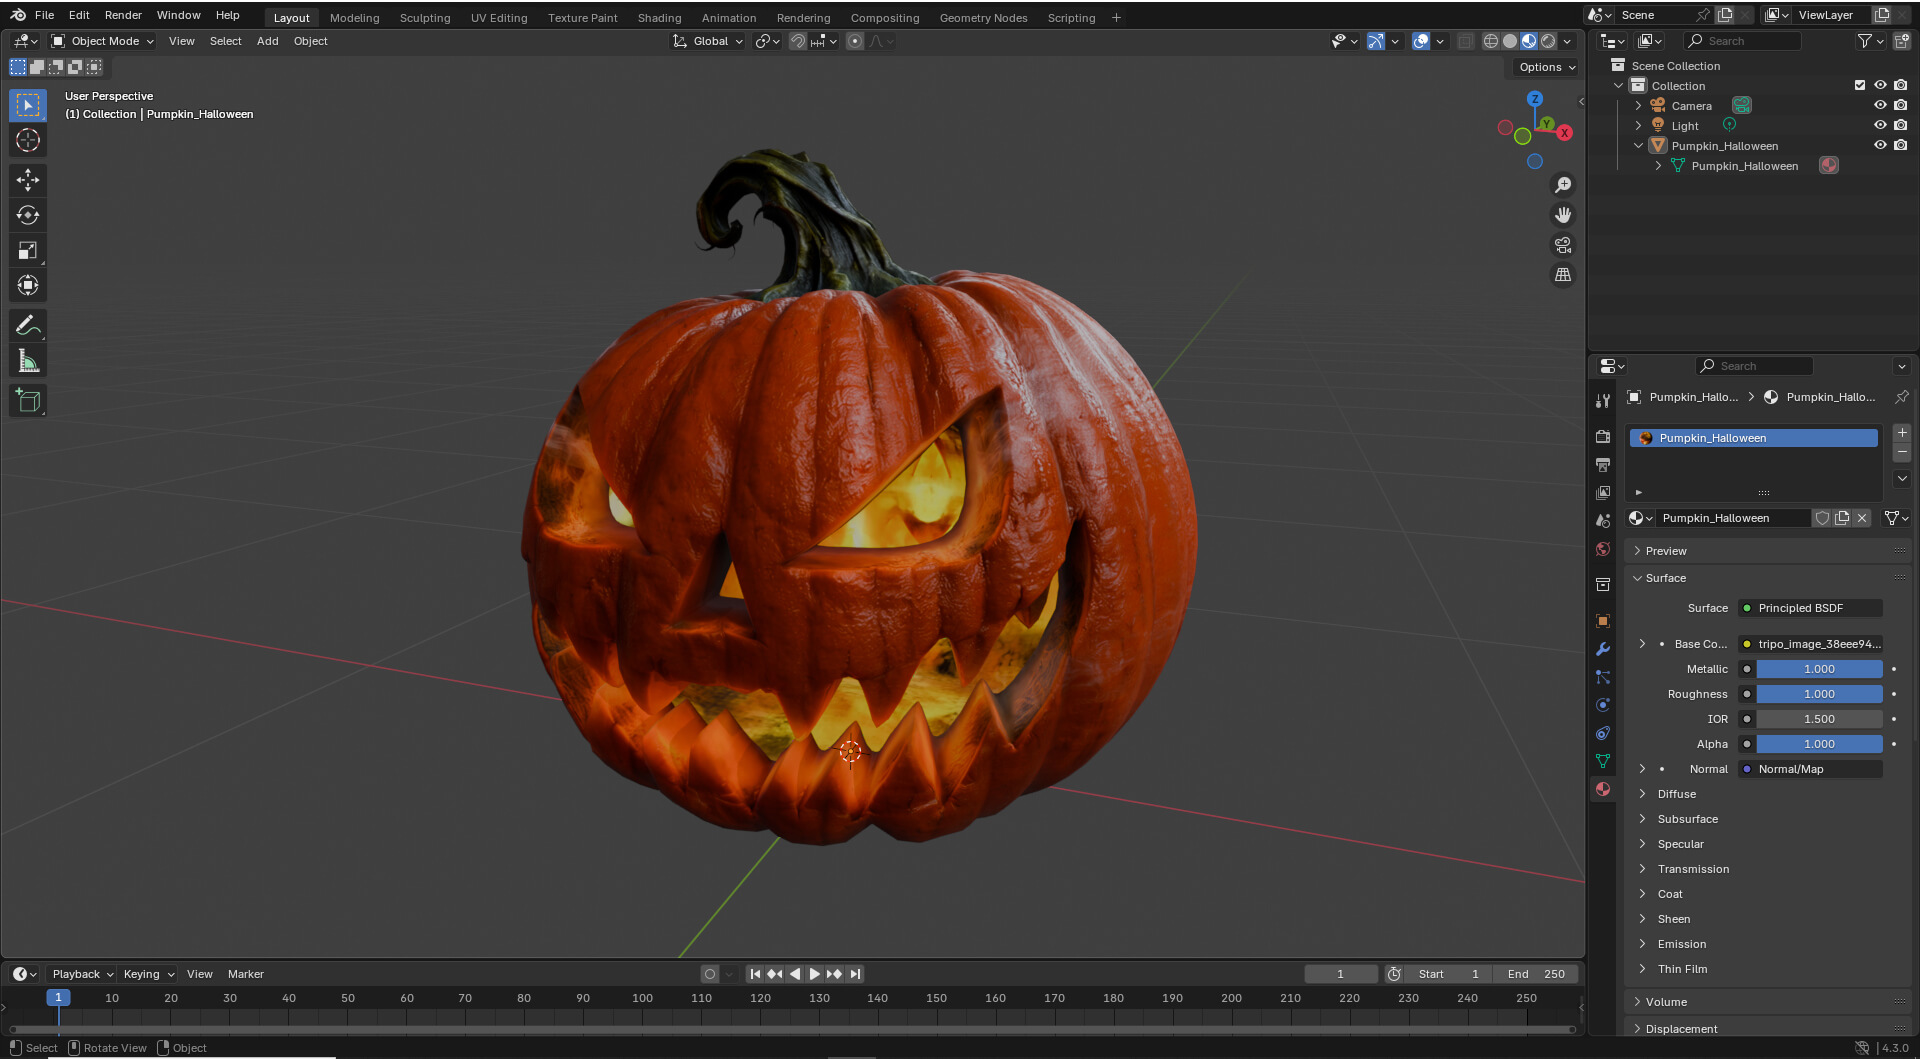Select the Measure tool
Image resolution: width=1920 pixels, height=1059 pixels.
point(28,361)
